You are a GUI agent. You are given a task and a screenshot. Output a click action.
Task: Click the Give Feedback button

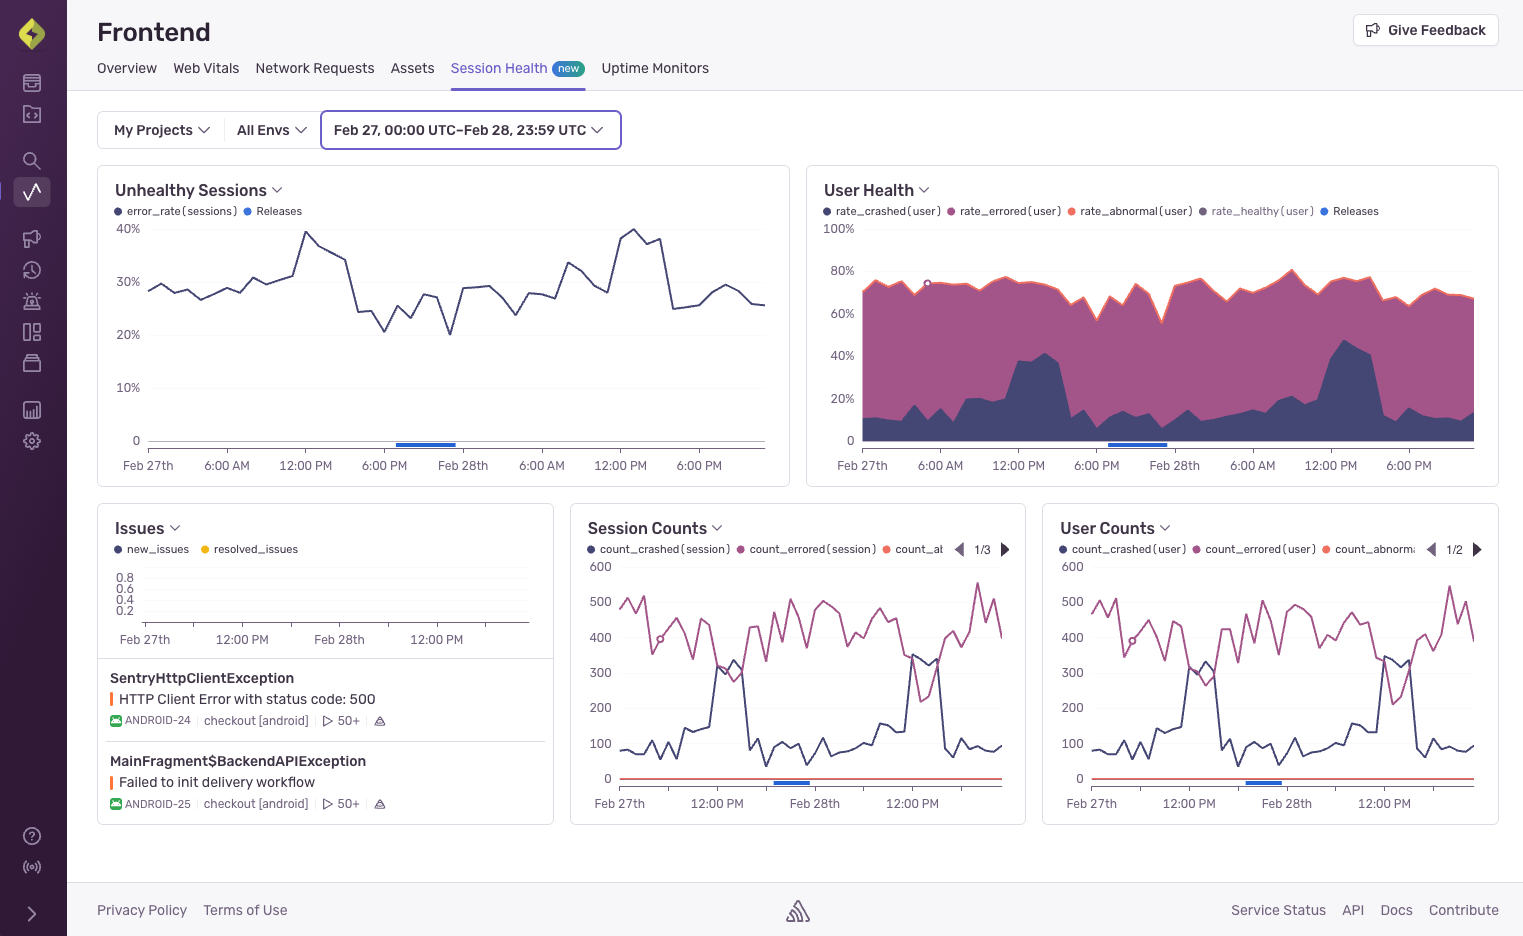1425,30
